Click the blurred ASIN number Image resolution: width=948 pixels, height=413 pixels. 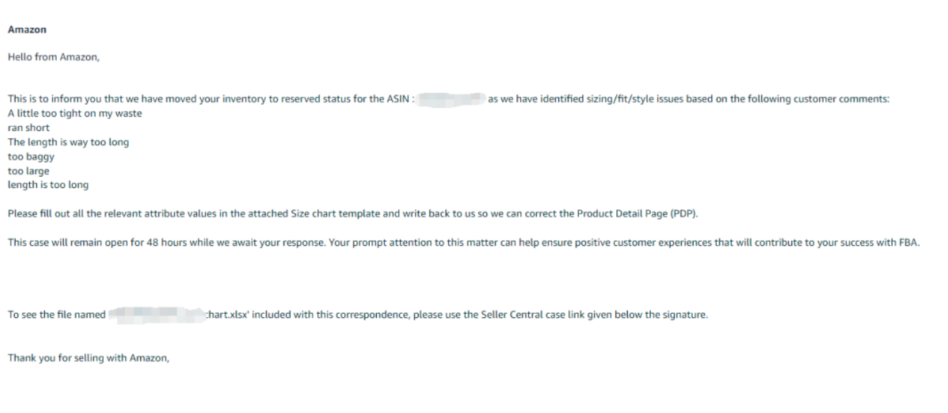point(452,99)
